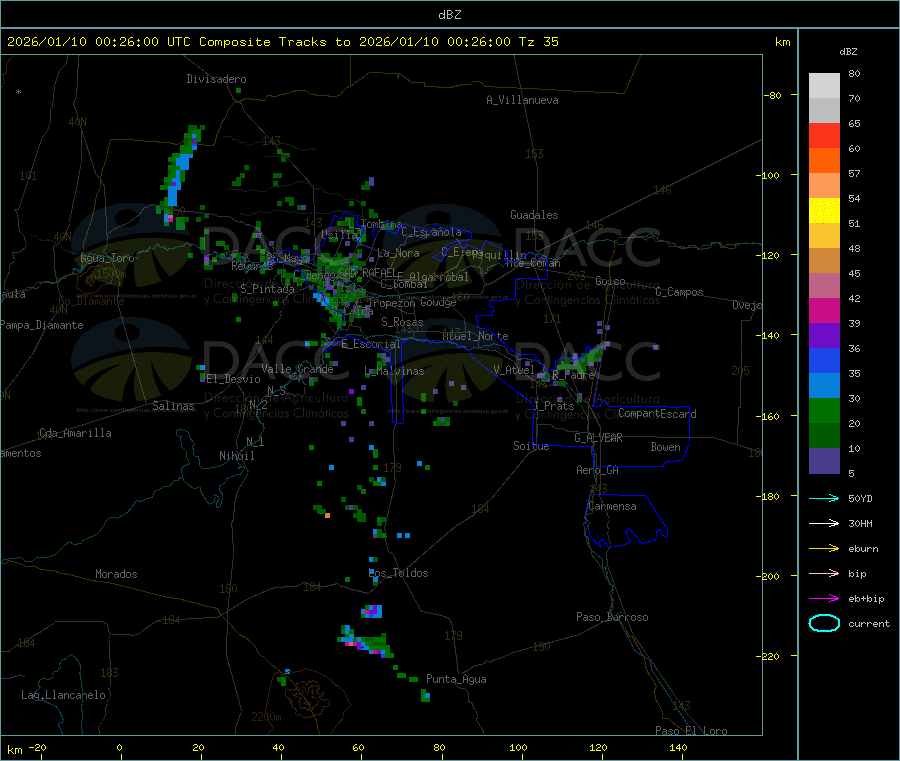Click the dBZ title at top
The height and width of the screenshot is (761, 900).
pos(449,15)
